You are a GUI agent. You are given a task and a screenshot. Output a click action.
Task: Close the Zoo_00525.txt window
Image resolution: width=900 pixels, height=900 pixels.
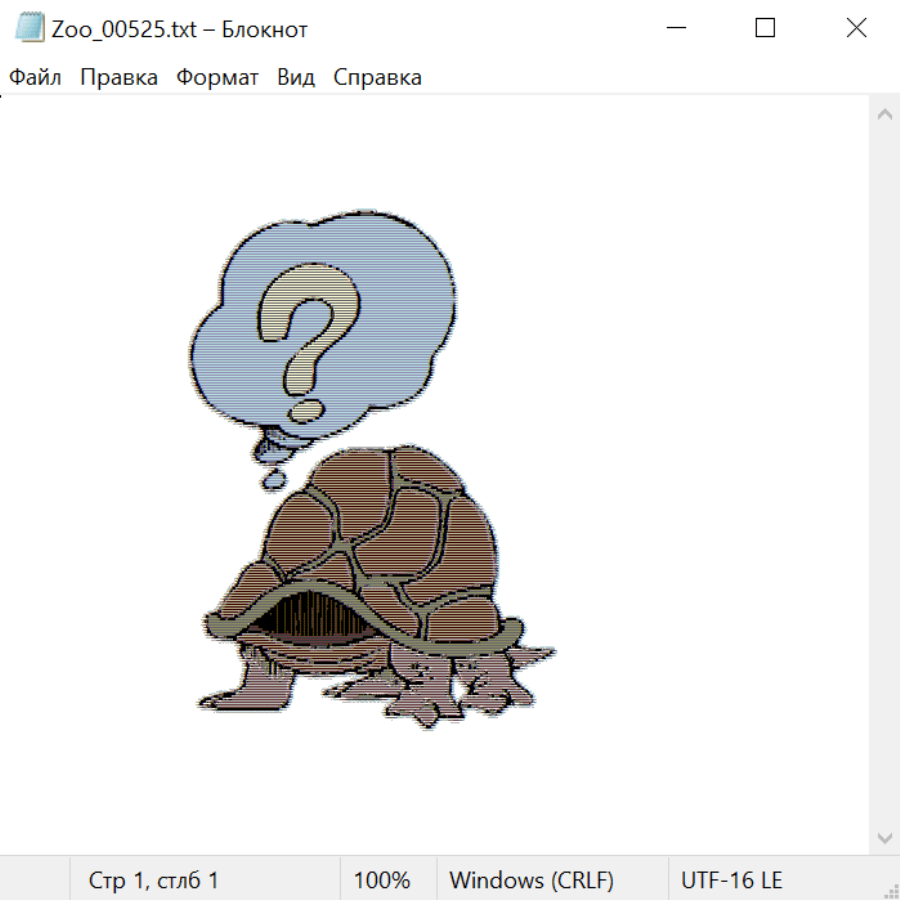(856, 29)
